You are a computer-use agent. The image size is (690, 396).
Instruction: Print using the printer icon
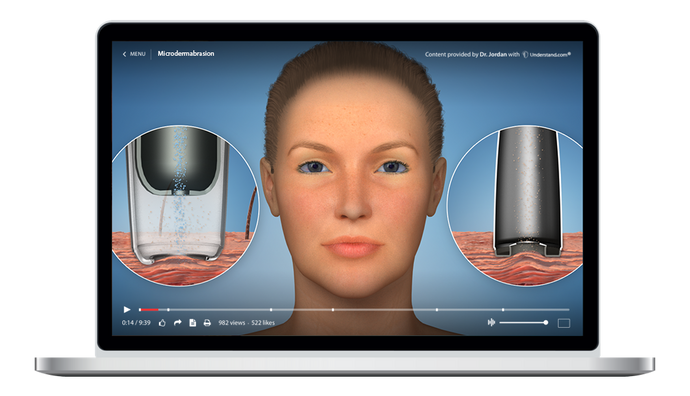tap(207, 323)
